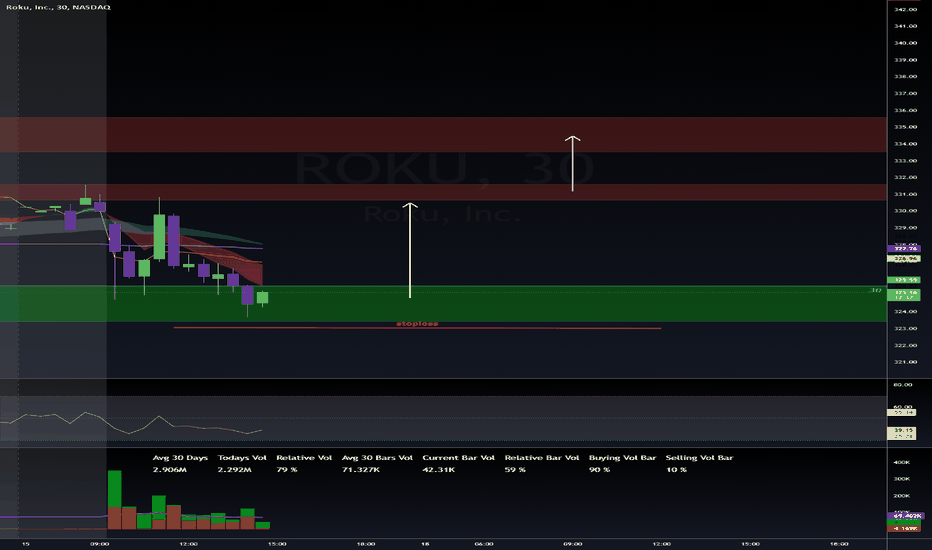Click the 342.00 price axis label

(x=905, y=10)
